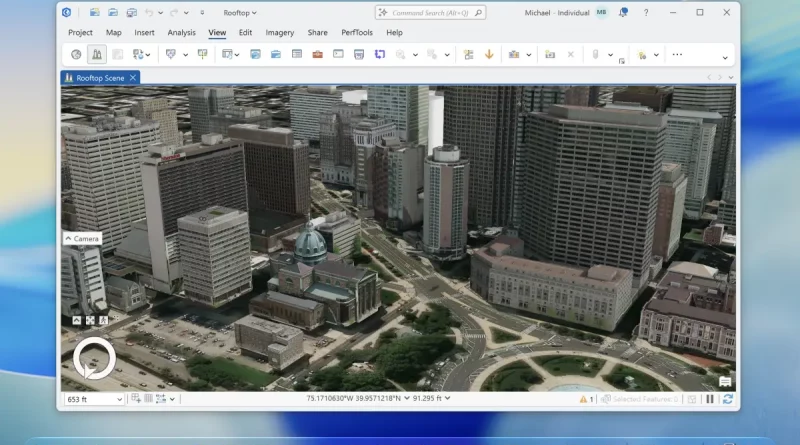Select the Local Scene buildings icon

(96, 55)
